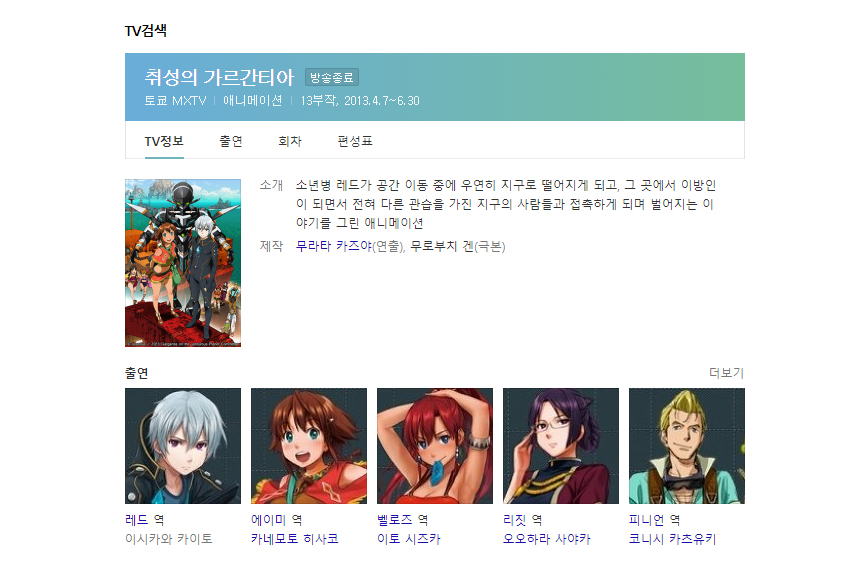Click voice actor 이시카와 카이토
Image resolution: width=850 pixels, height=569 pixels.
pos(169,539)
